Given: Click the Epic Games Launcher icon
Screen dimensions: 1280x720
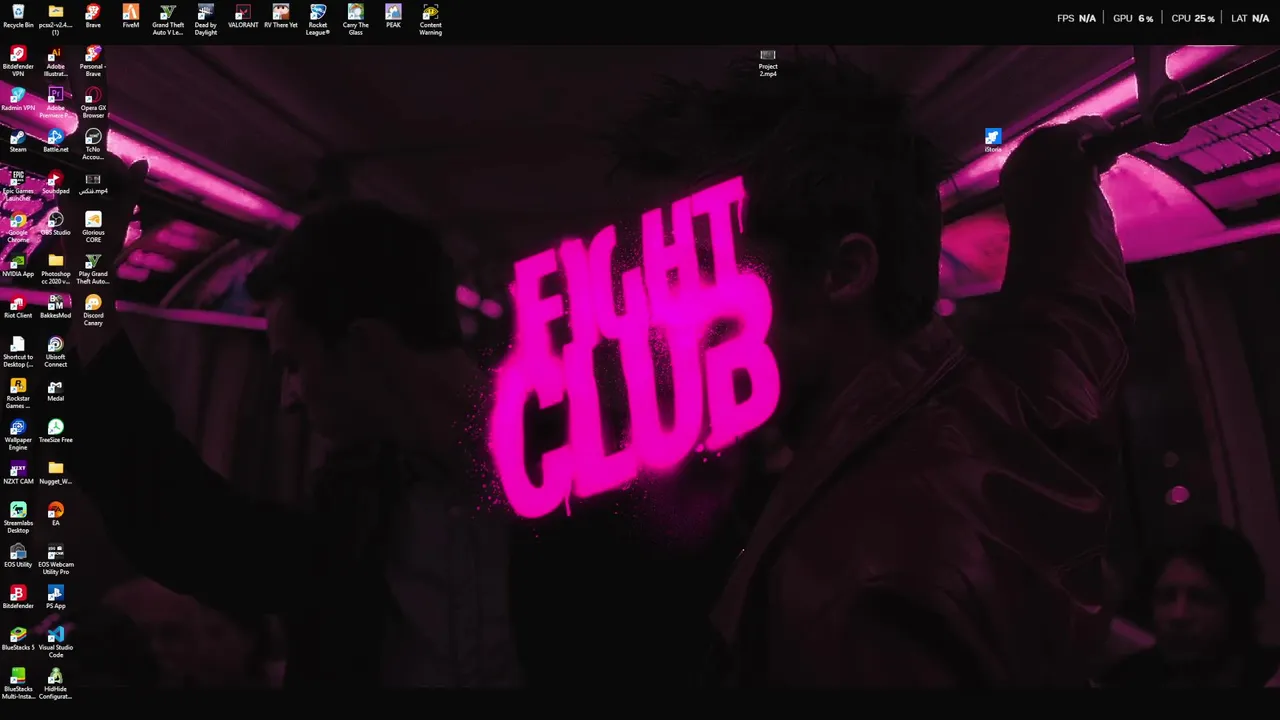Looking at the screenshot, I should (18, 186).
